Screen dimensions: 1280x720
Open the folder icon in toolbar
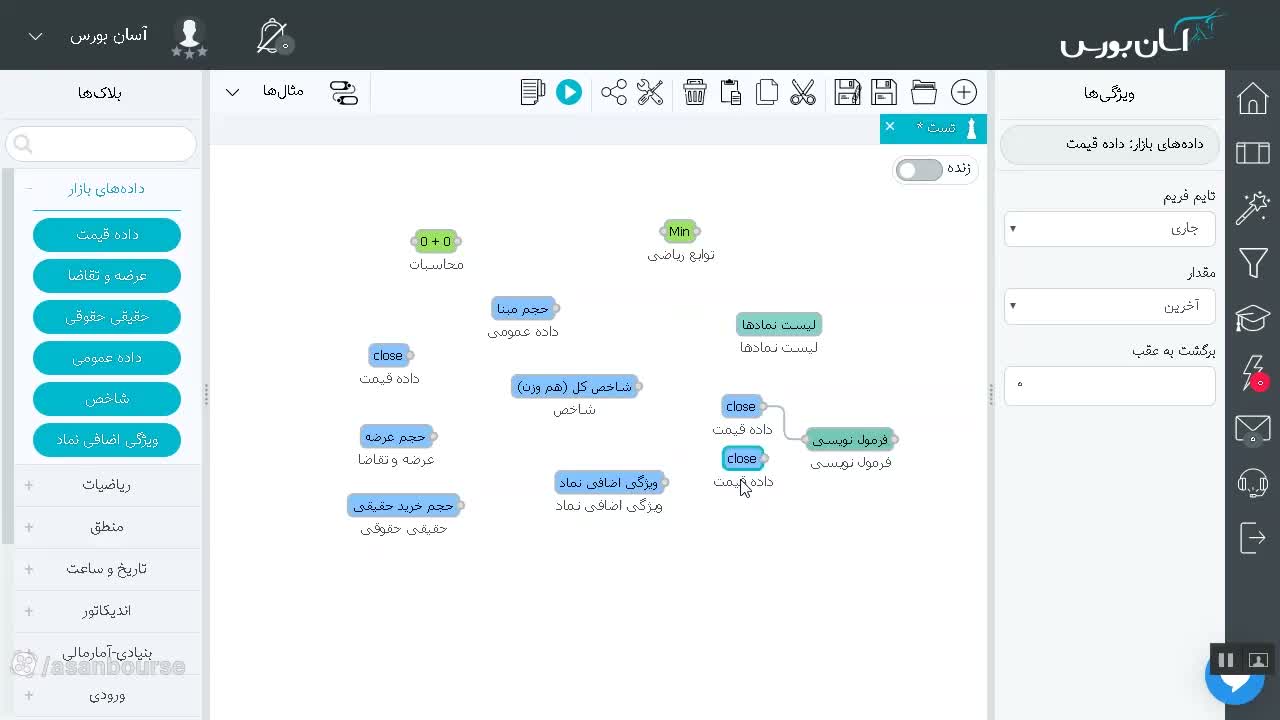(x=924, y=92)
